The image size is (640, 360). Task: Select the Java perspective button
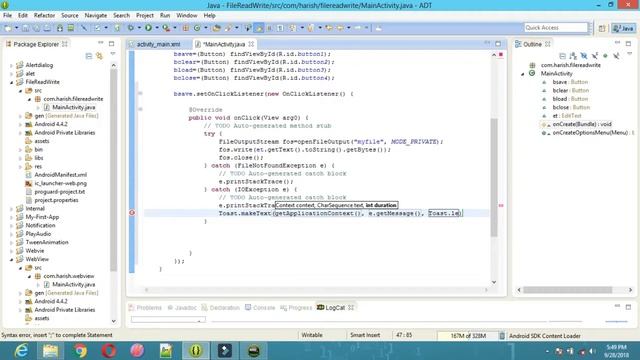coord(623,28)
